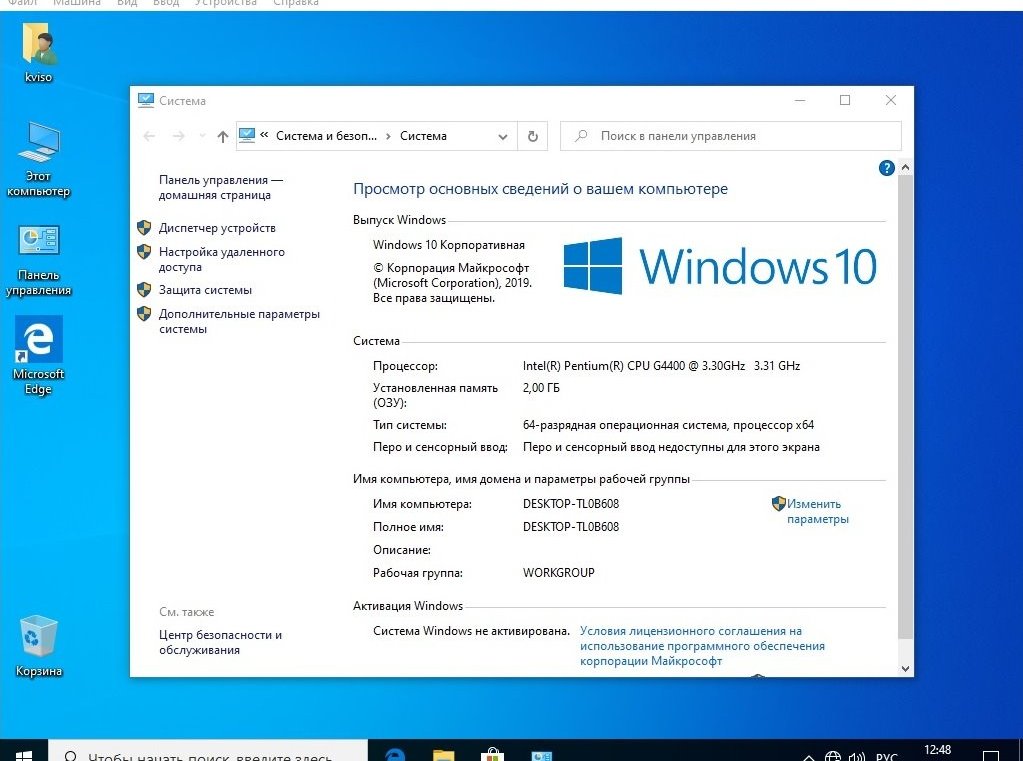Open the Ввод menu
The width and height of the screenshot is (1023, 761).
click(x=166, y=3)
